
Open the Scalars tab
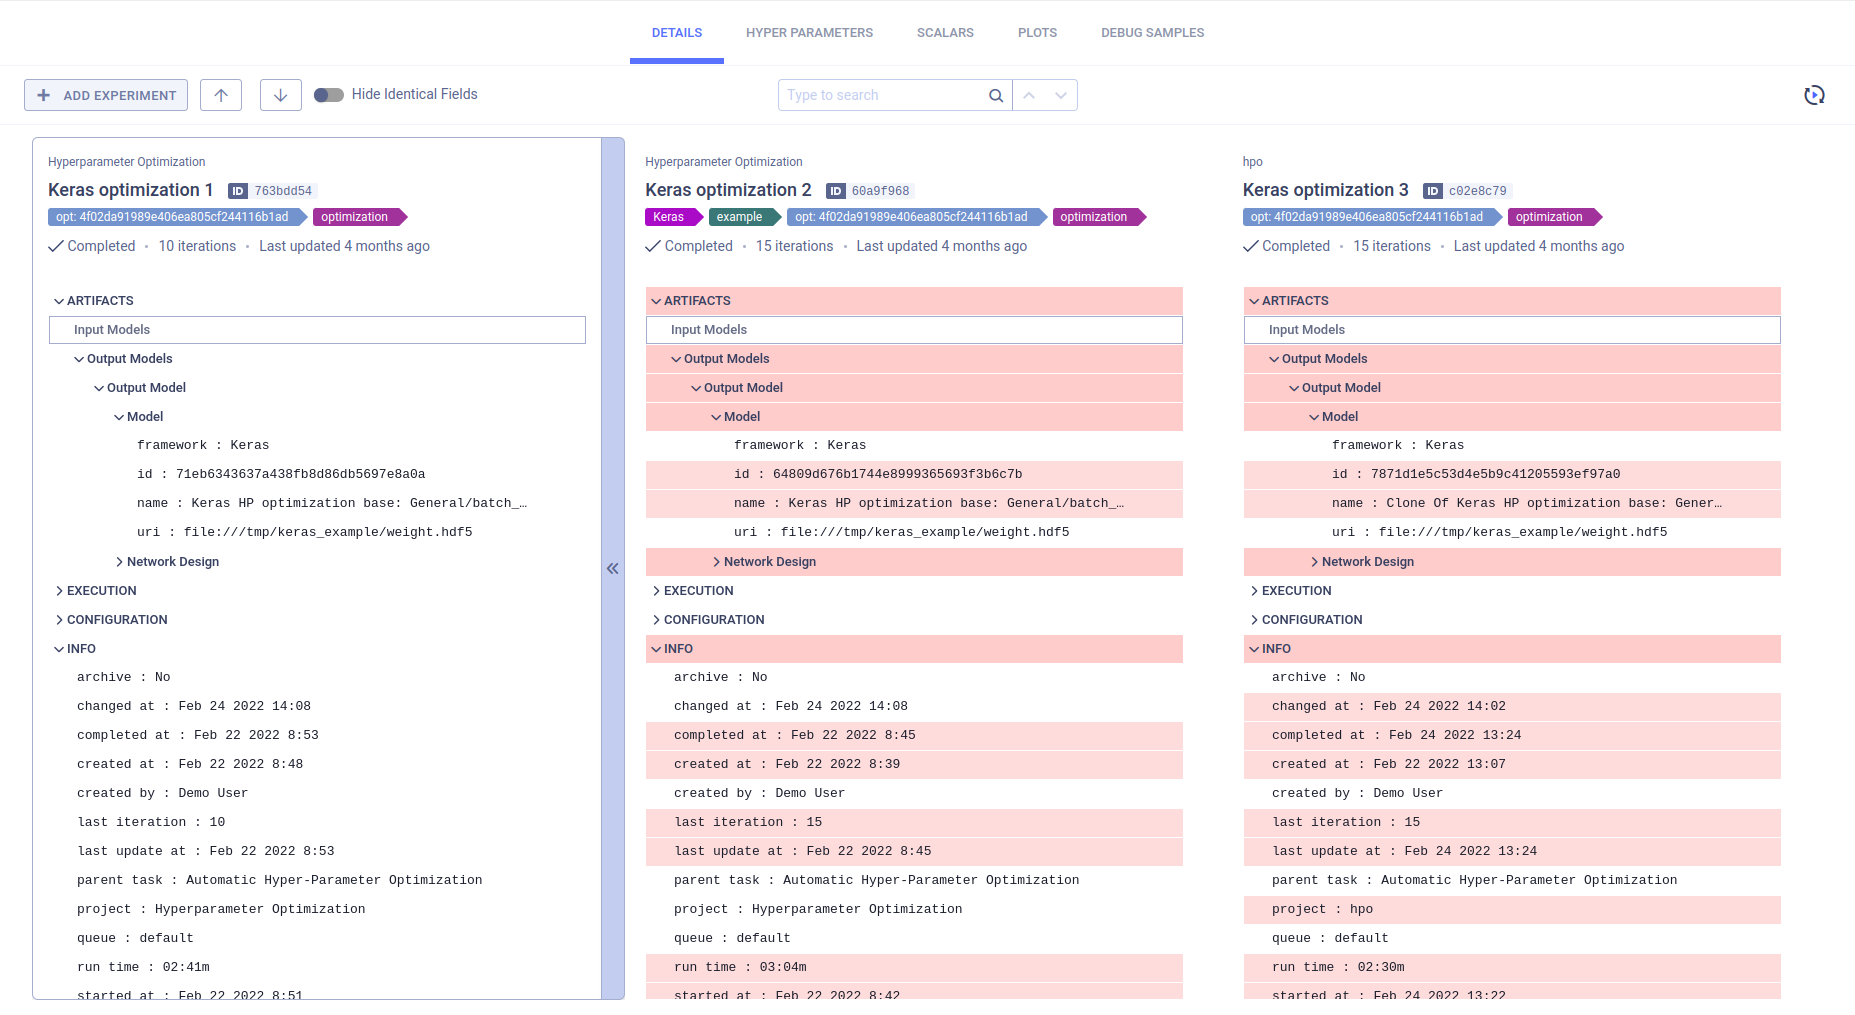[945, 33]
